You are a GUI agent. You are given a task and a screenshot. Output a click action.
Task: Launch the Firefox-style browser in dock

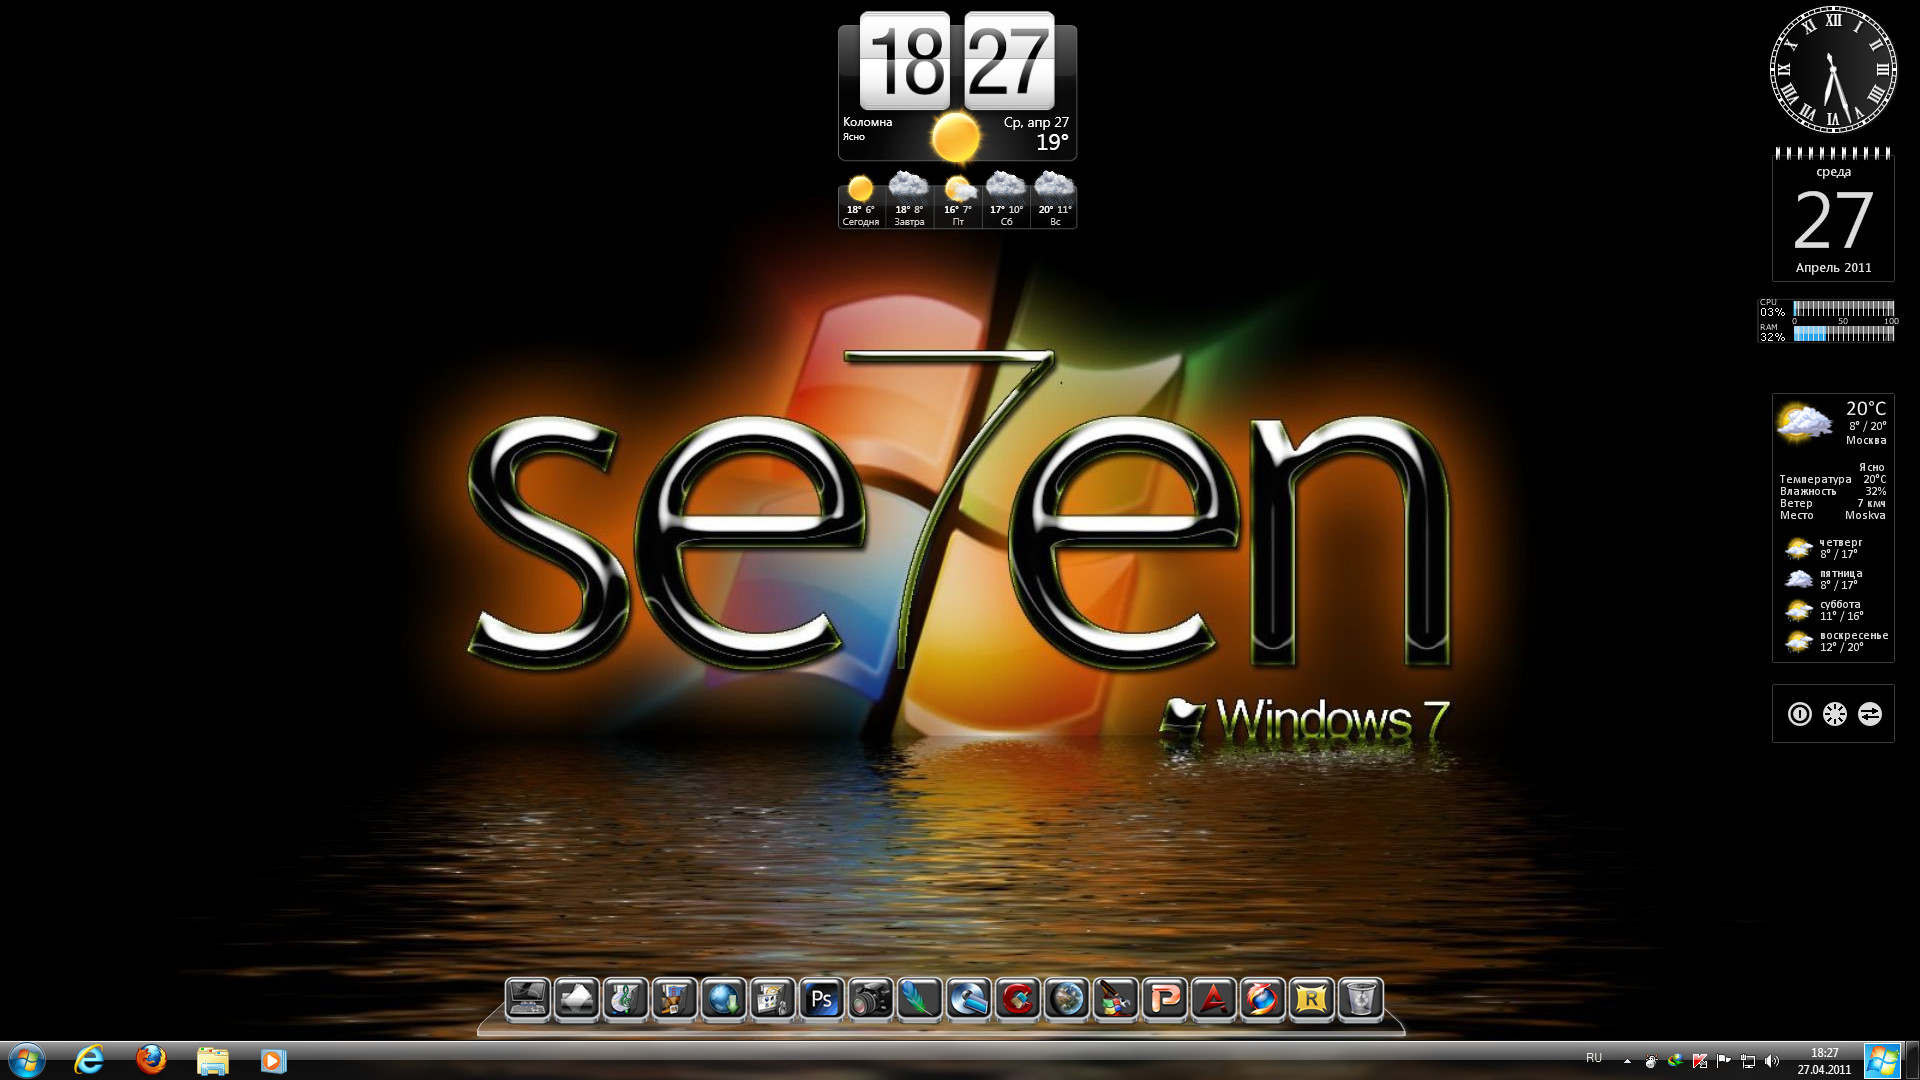coord(1262,999)
